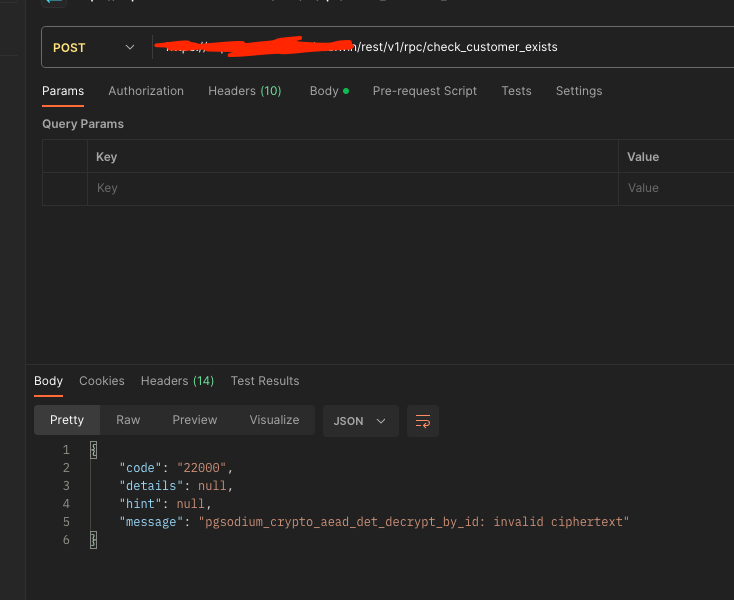Screen dimensions: 734x600
Task: Open the Pre-request Script tab
Action: tap(425, 91)
